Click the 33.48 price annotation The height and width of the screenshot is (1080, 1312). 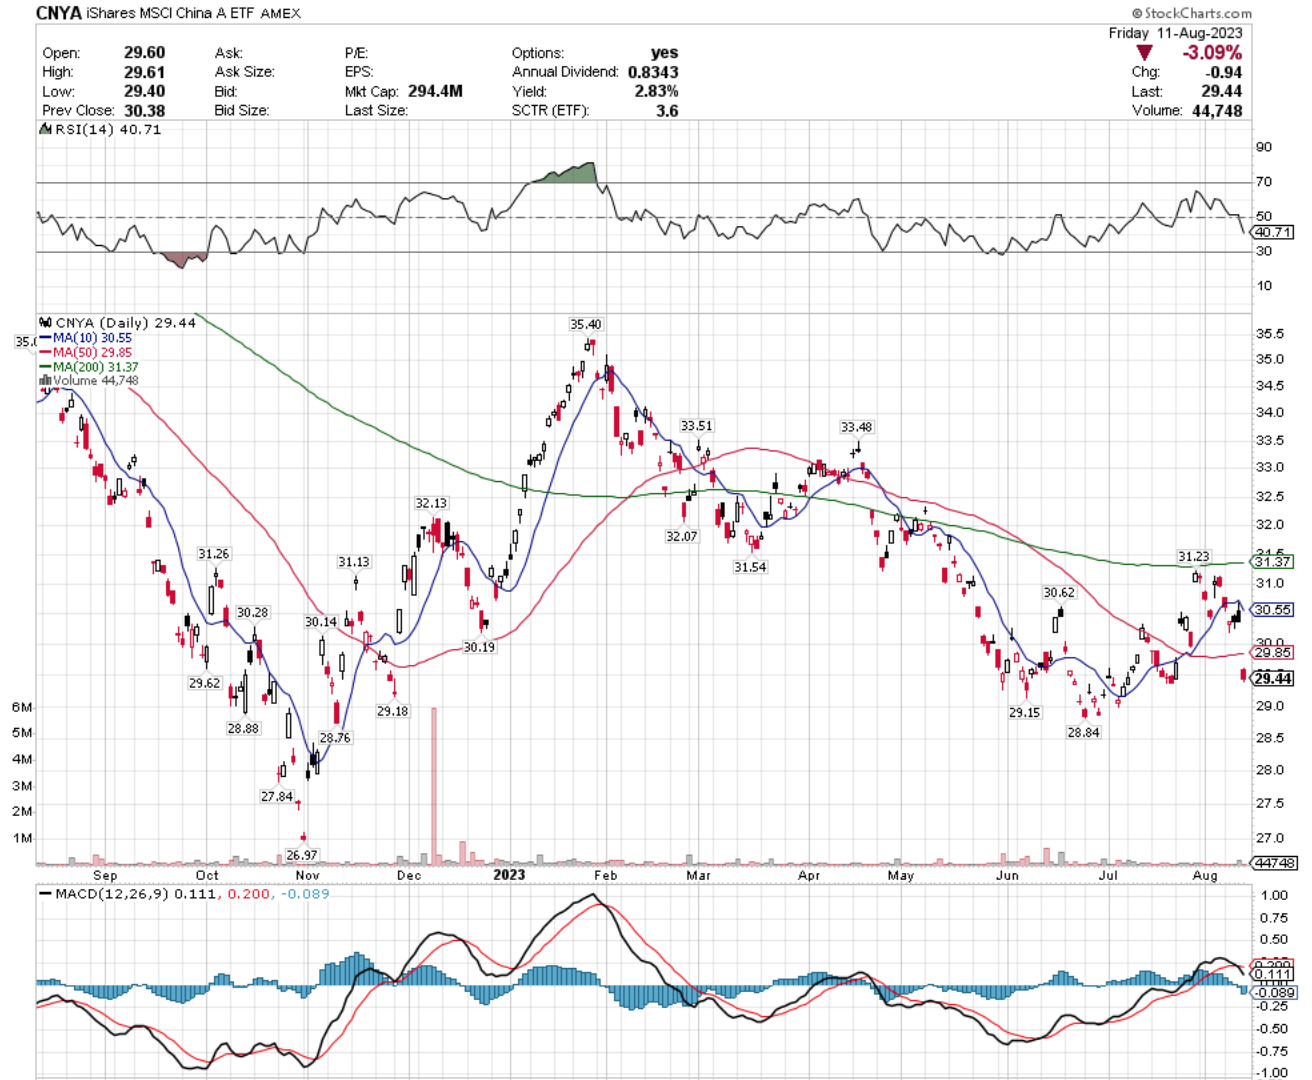click(x=856, y=427)
